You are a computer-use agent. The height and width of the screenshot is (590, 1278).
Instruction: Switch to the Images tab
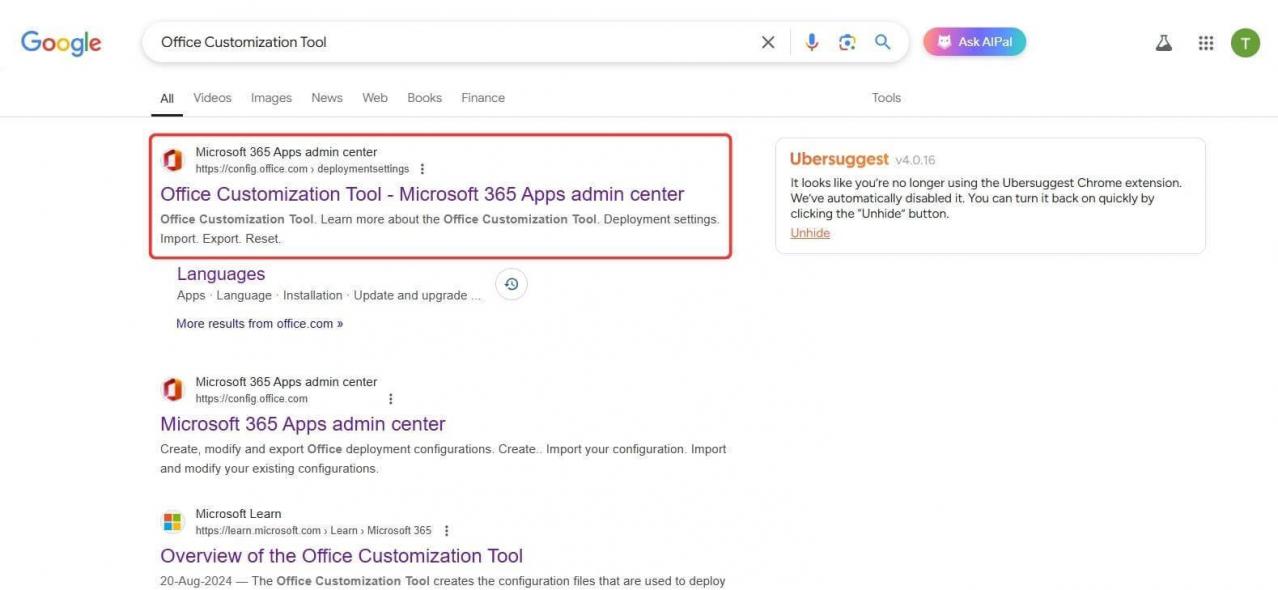coord(269,97)
